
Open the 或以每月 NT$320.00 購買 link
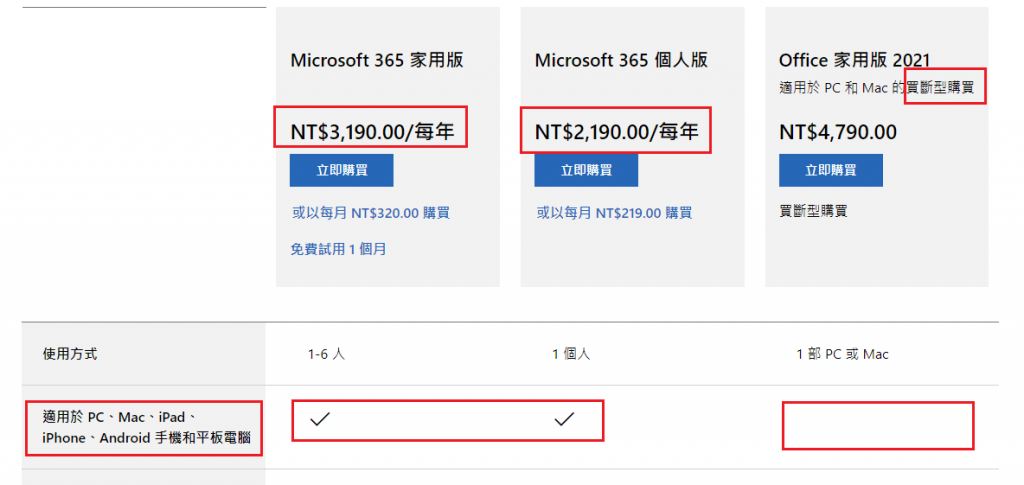370,213
